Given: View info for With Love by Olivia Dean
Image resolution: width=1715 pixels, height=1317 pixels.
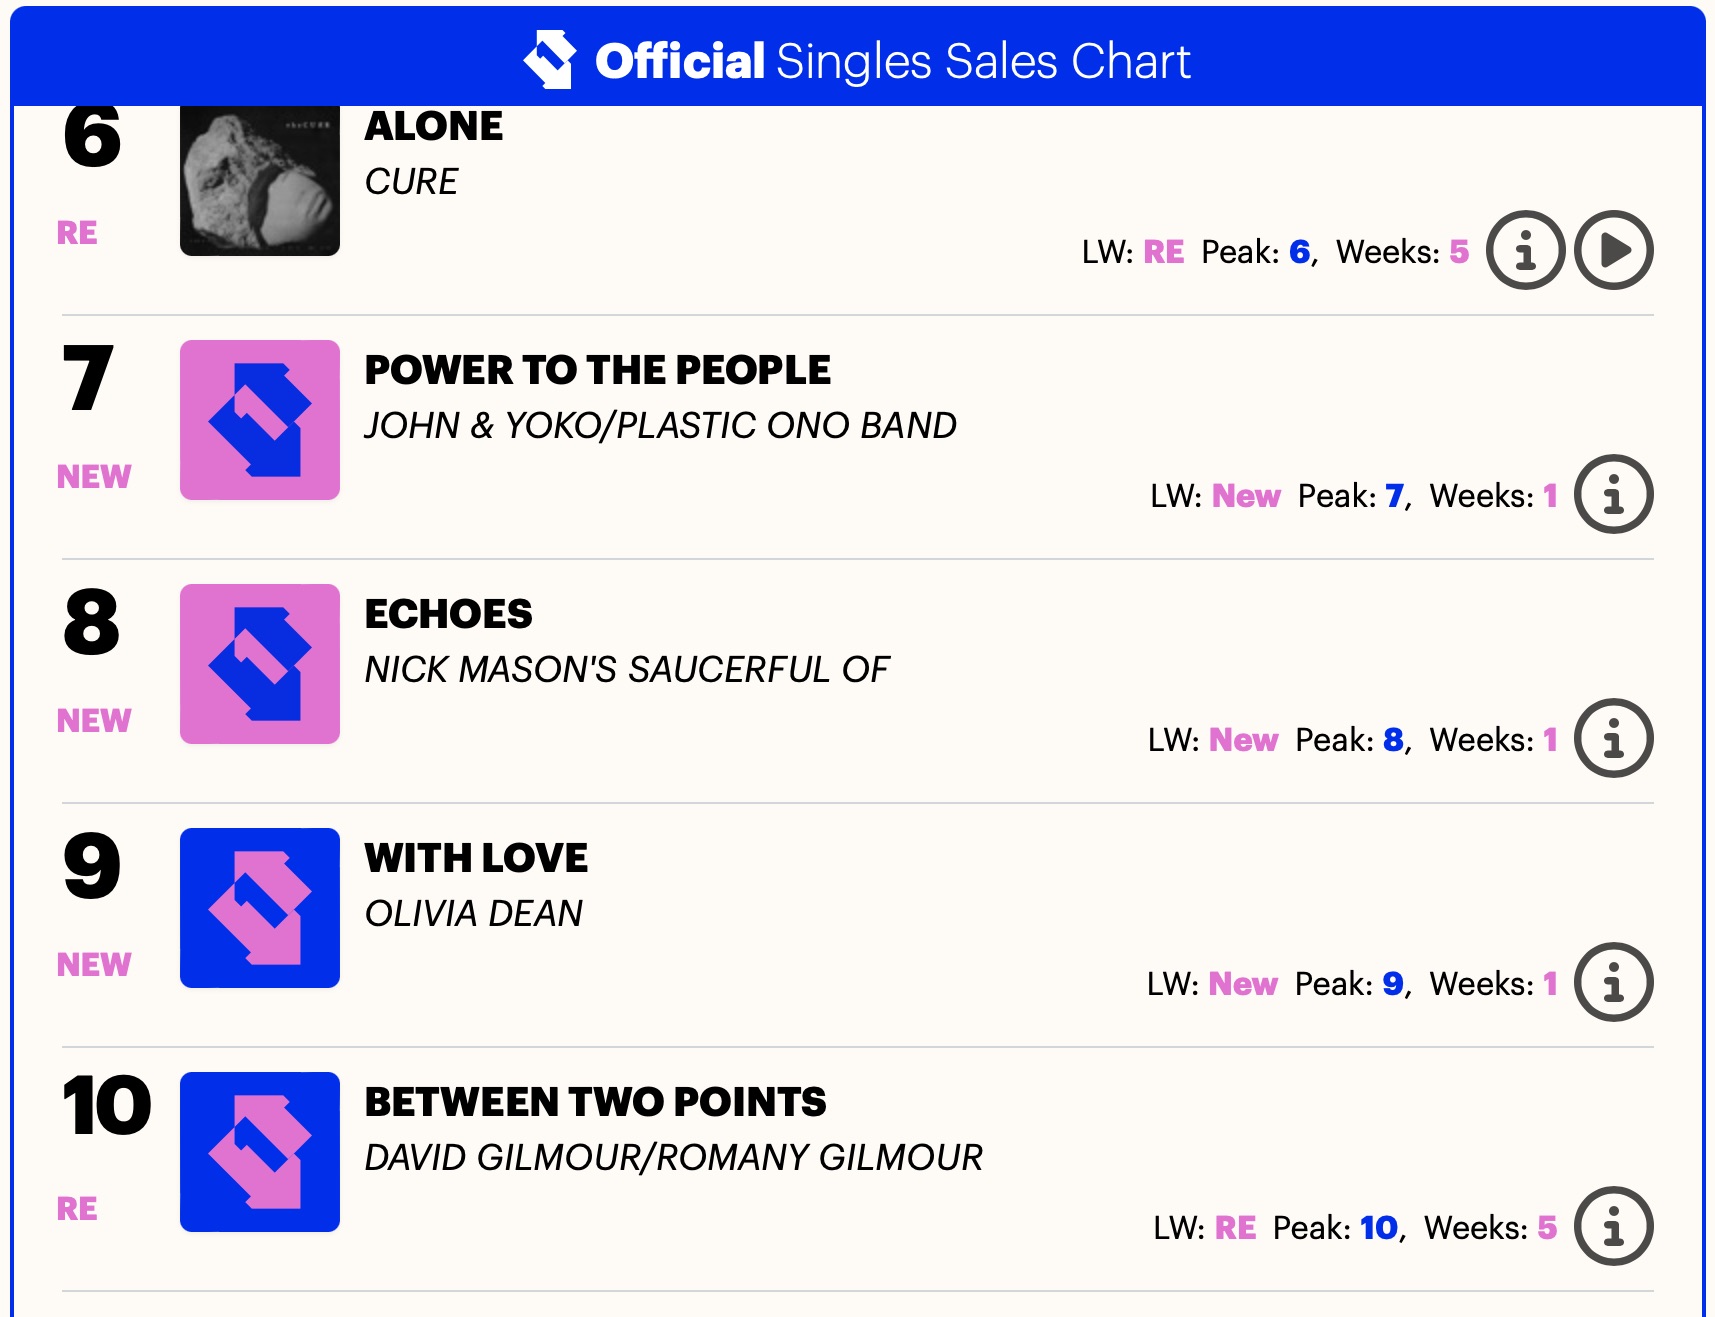Looking at the screenshot, I should coord(1613,982).
